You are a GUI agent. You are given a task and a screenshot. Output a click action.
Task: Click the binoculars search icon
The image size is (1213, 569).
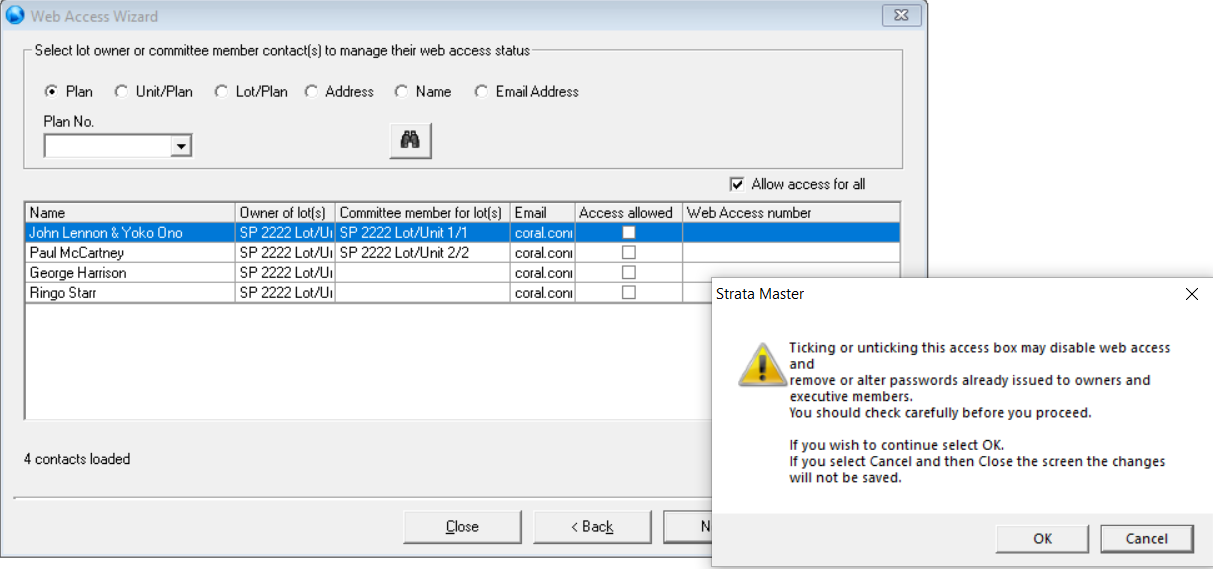(x=410, y=141)
